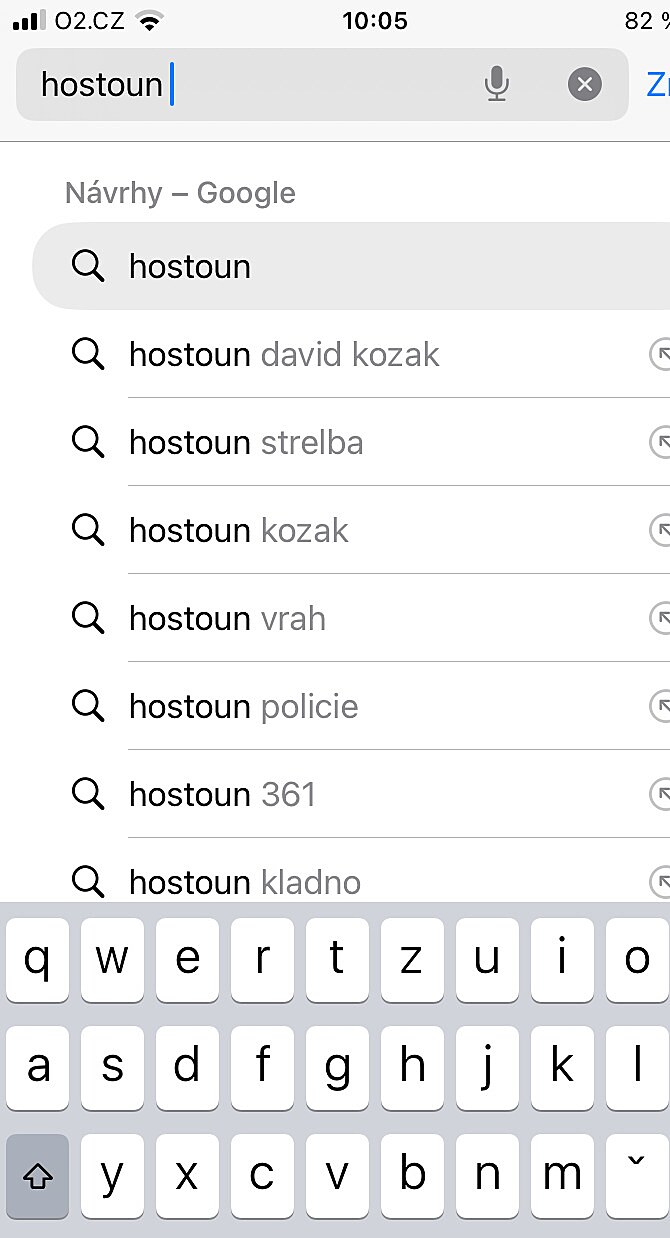
Task: Tap arrow icon next to 'hostoun strelba'
Action: click(x=660, y=443)
